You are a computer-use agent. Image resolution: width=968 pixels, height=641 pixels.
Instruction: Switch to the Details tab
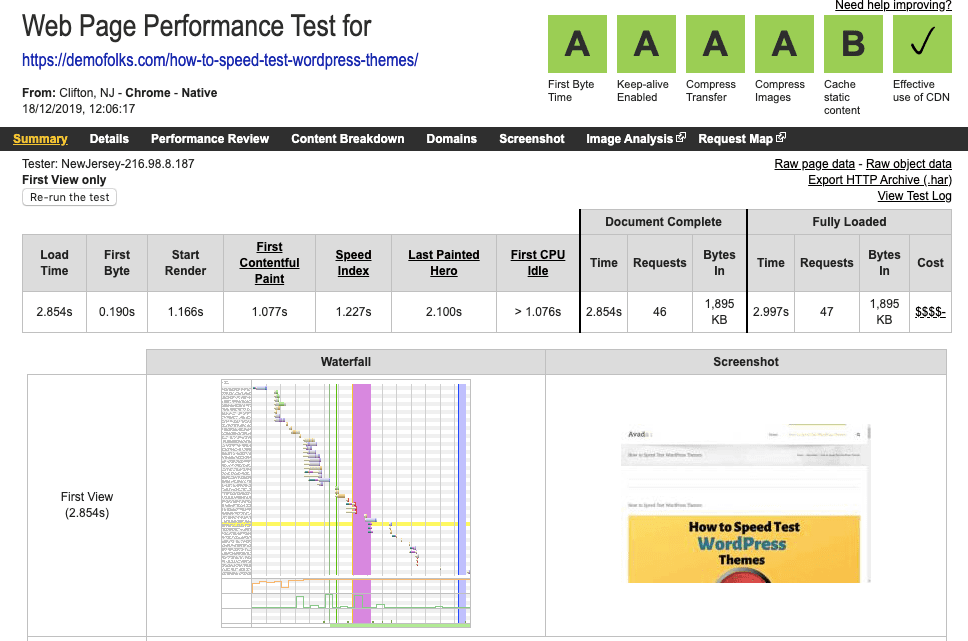click(109, 139)
